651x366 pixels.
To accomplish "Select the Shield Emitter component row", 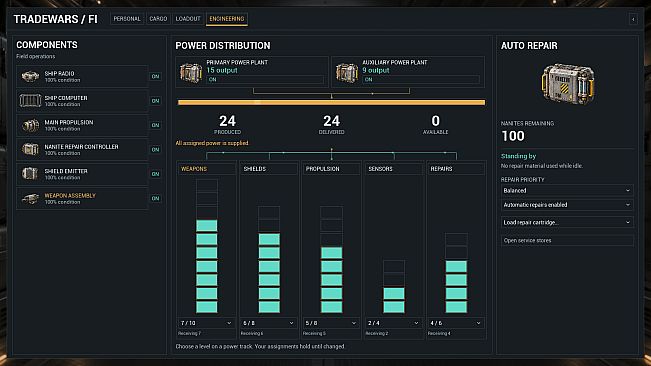I will 82,174.
